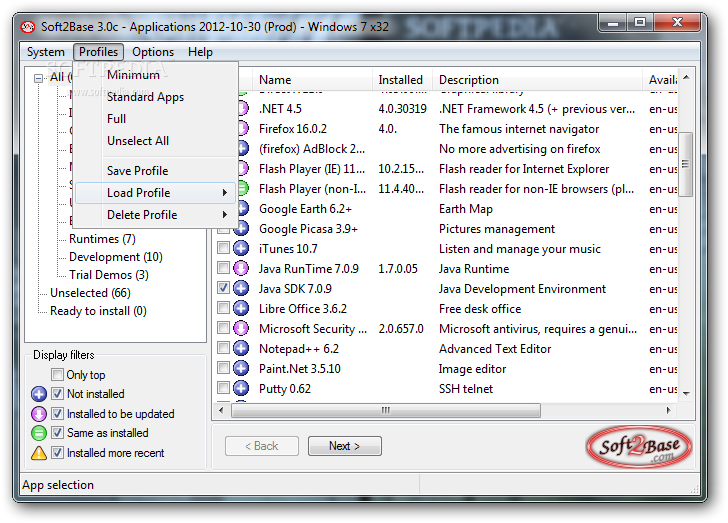The image size is (728, 523).
Task: Click the status icon next to iTunes 10.7
Action: tap(240, 248)
